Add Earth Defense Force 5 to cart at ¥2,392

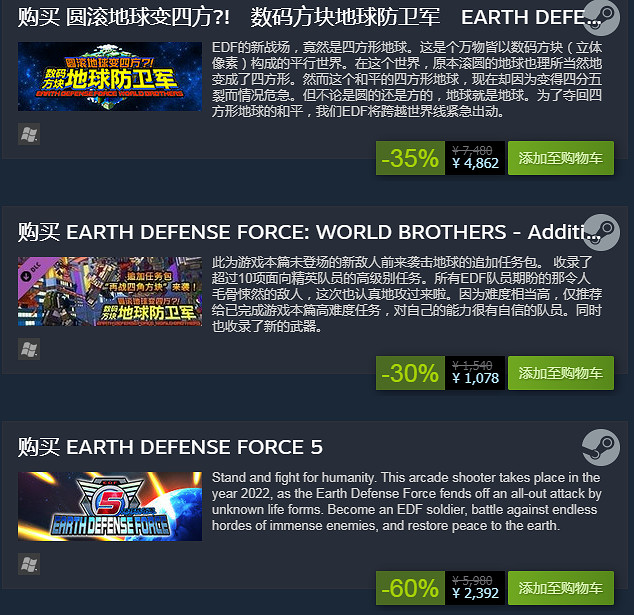pyautogui.click(x=561, y=588)
